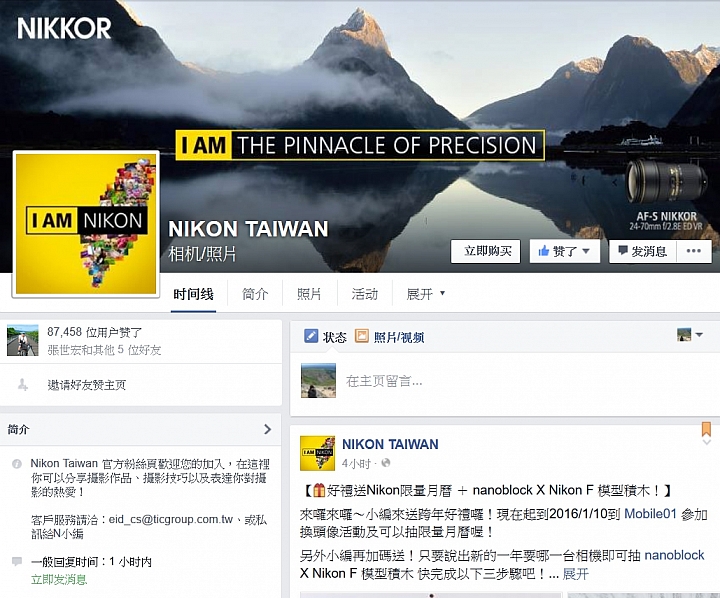Switch to the 简介 tab

255,293
